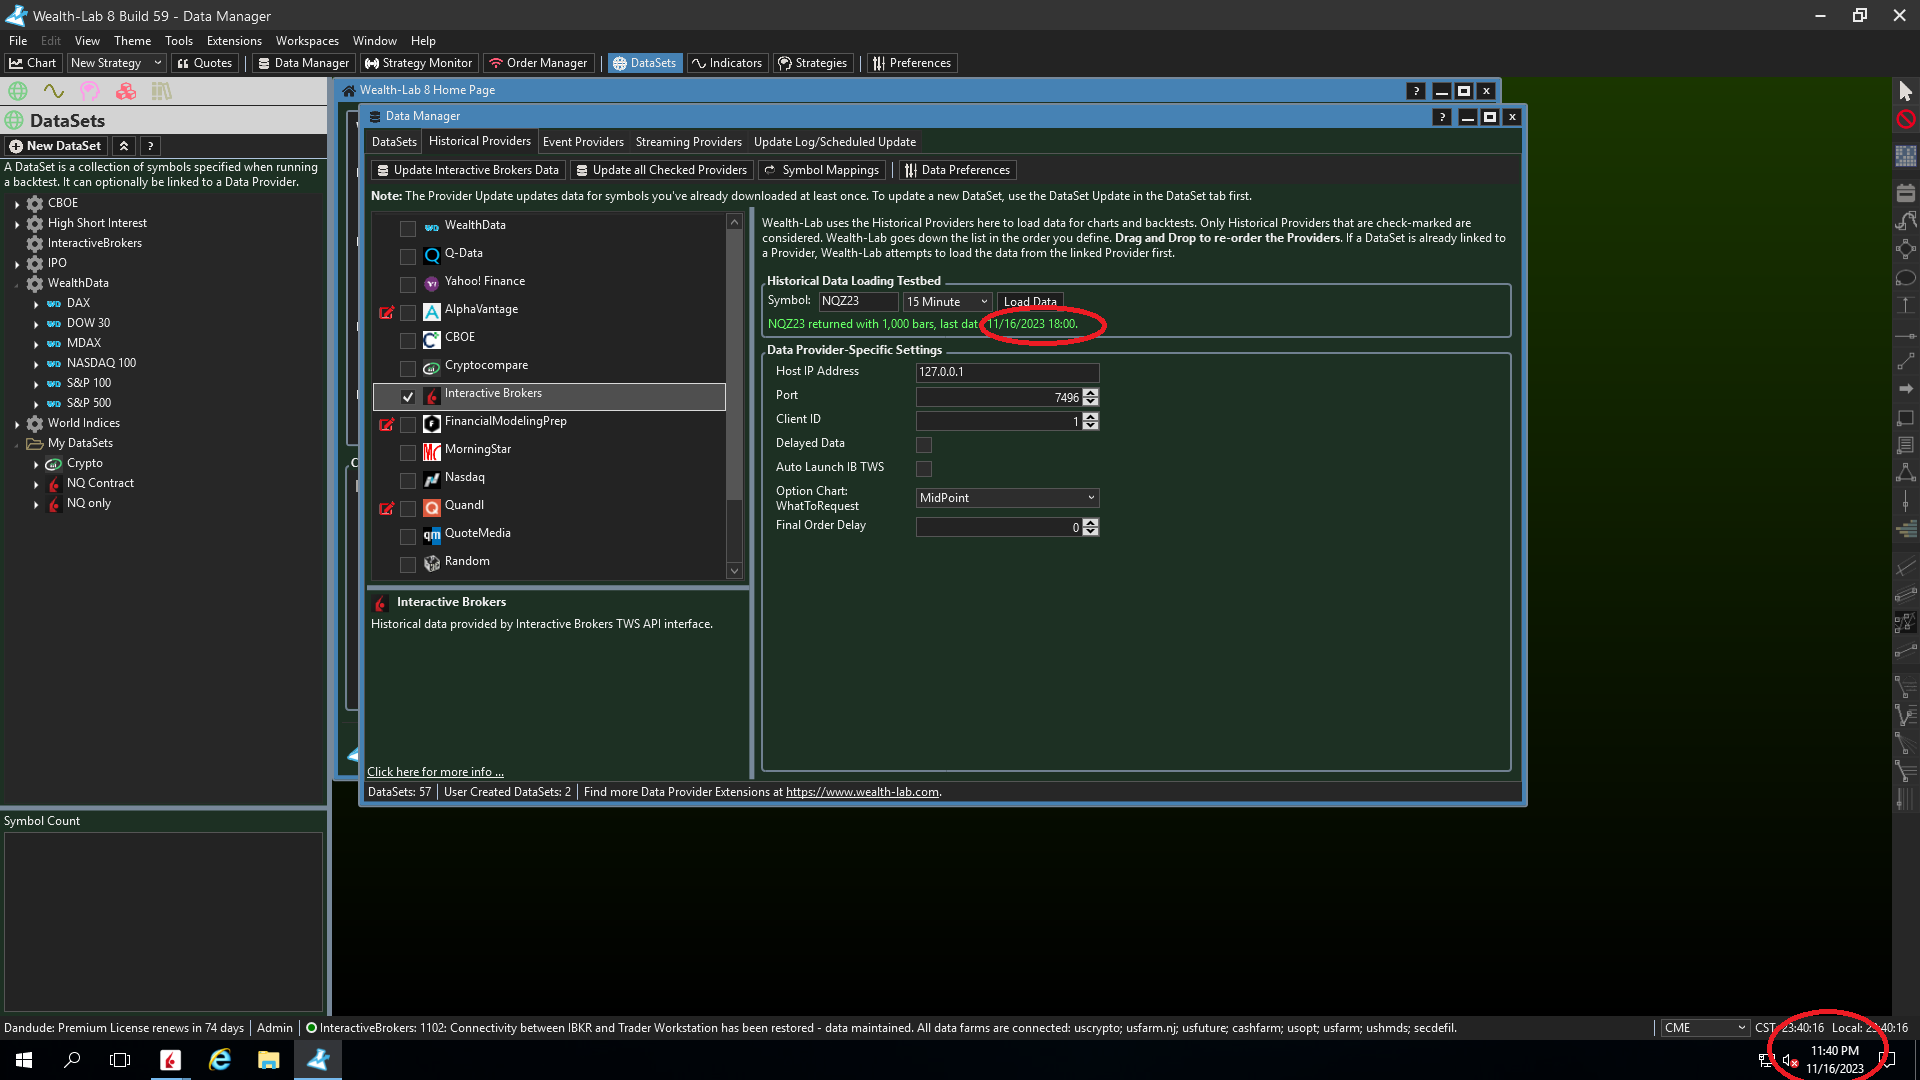This screenshot has height=1080, width=1920.
Task: Check the Yahoo! Finance provider checkbox
Action: [408, 284]
